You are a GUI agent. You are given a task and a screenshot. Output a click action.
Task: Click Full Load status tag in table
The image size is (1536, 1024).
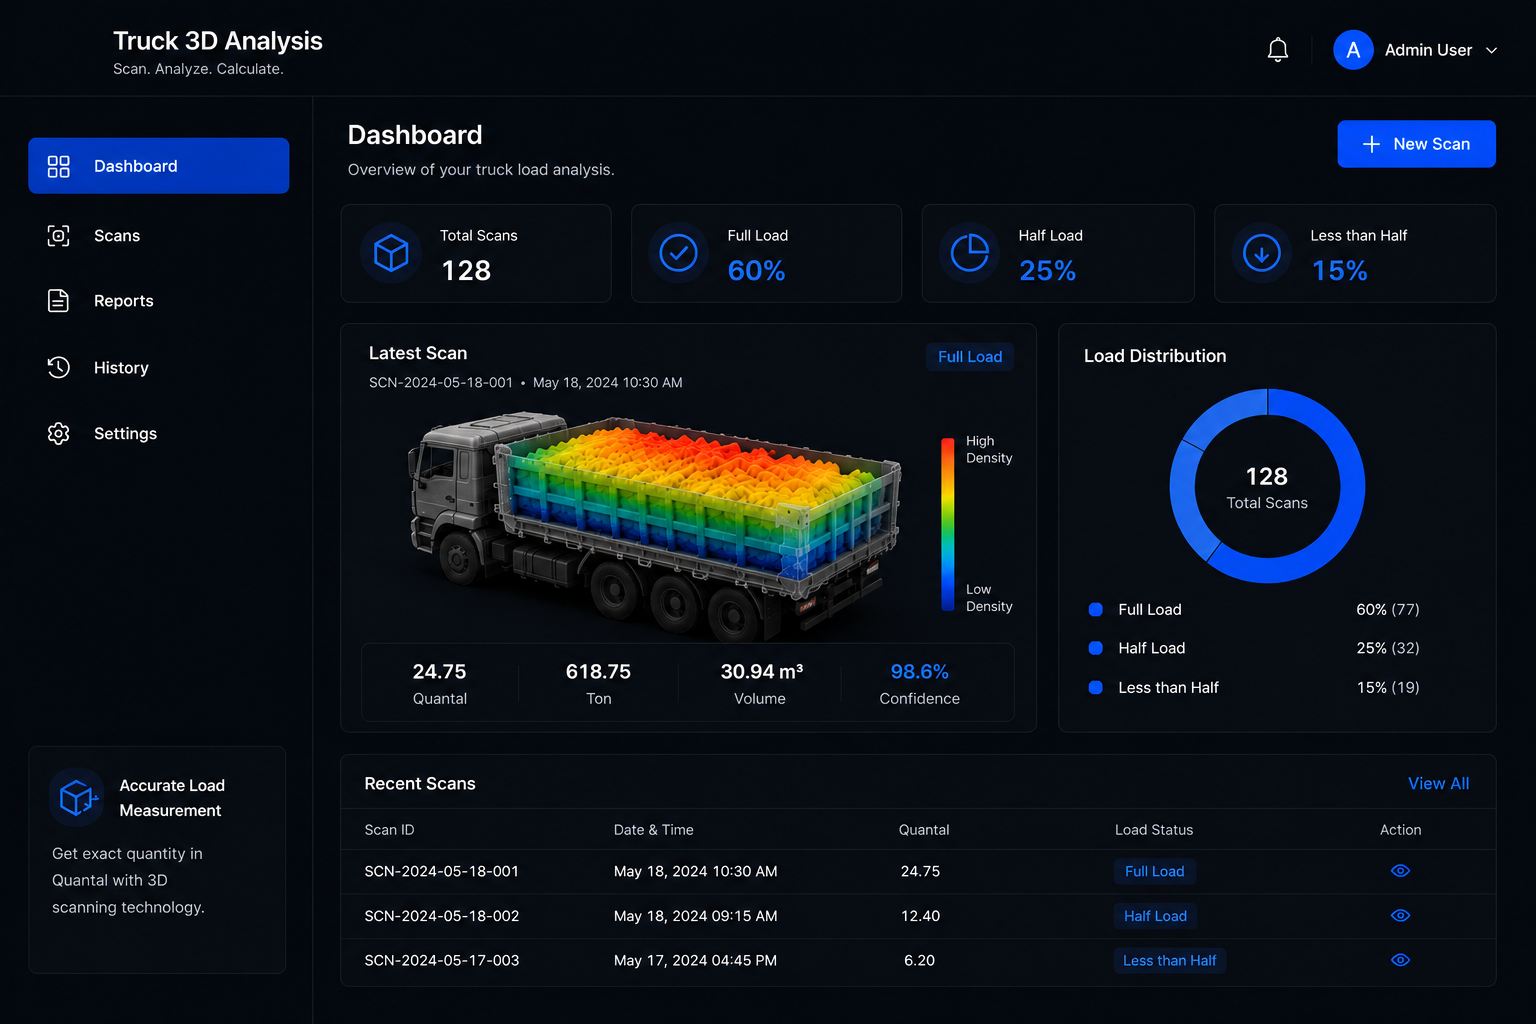tap(1154, 872)
